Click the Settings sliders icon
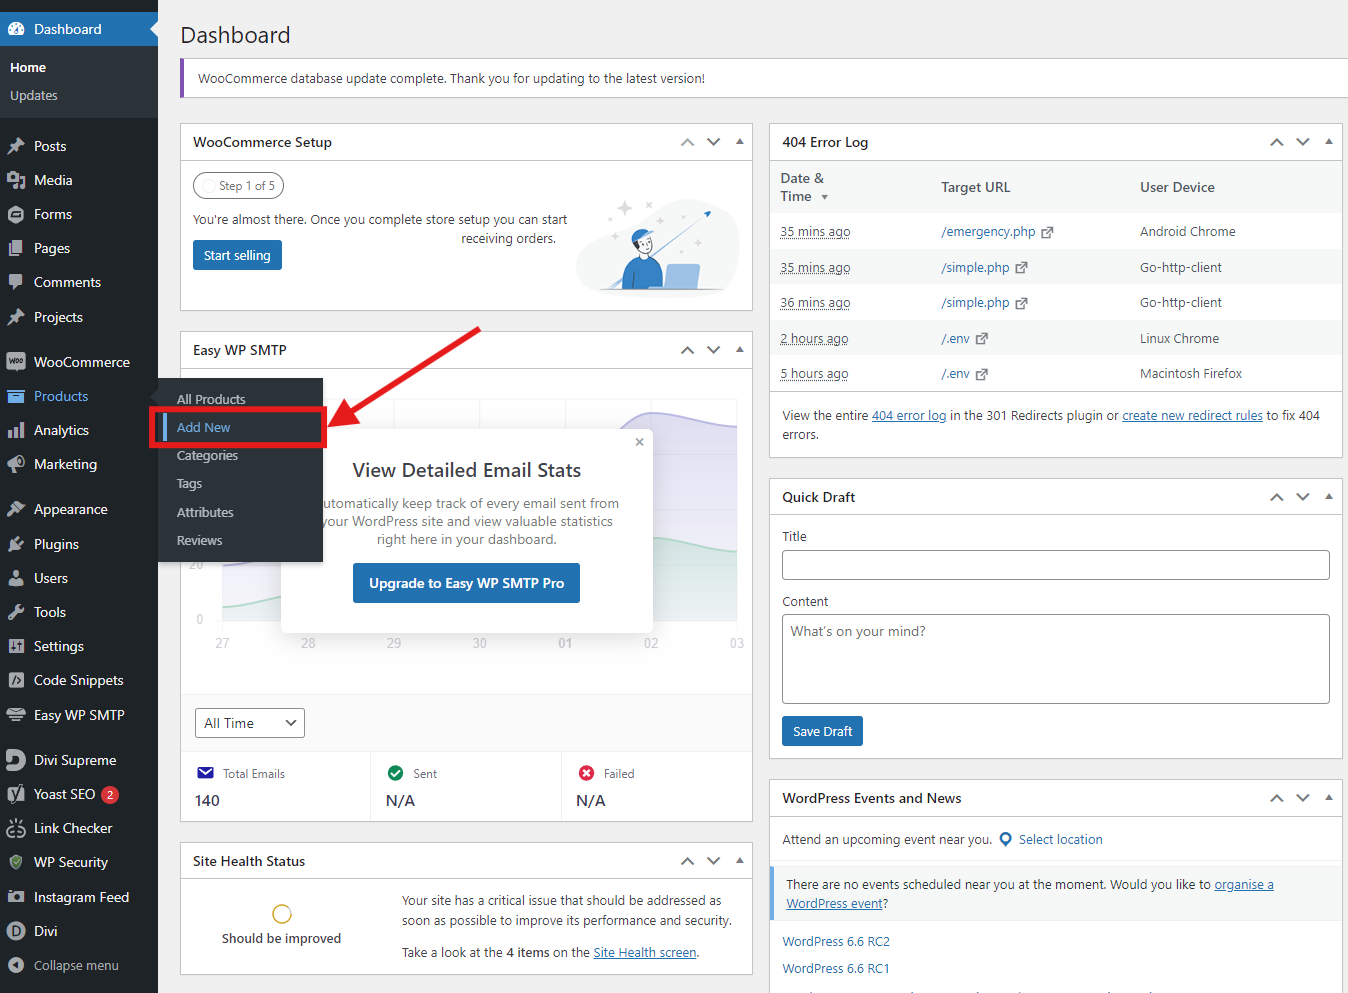This screenshot has height=993, width=1348. (16, 646)
